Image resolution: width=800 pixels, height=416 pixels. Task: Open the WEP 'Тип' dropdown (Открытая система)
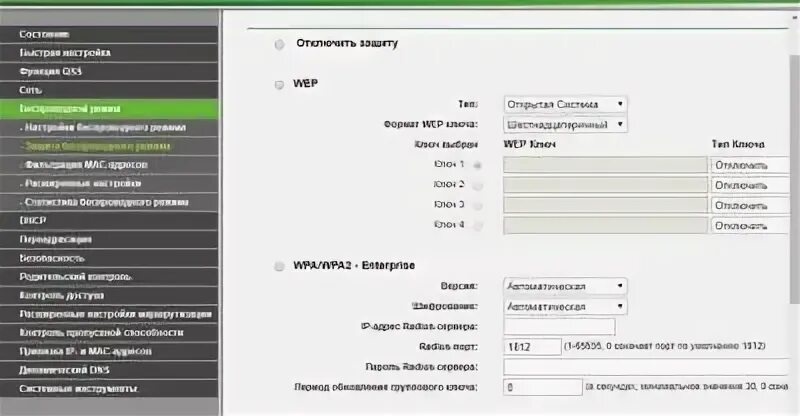coord(565,104)
